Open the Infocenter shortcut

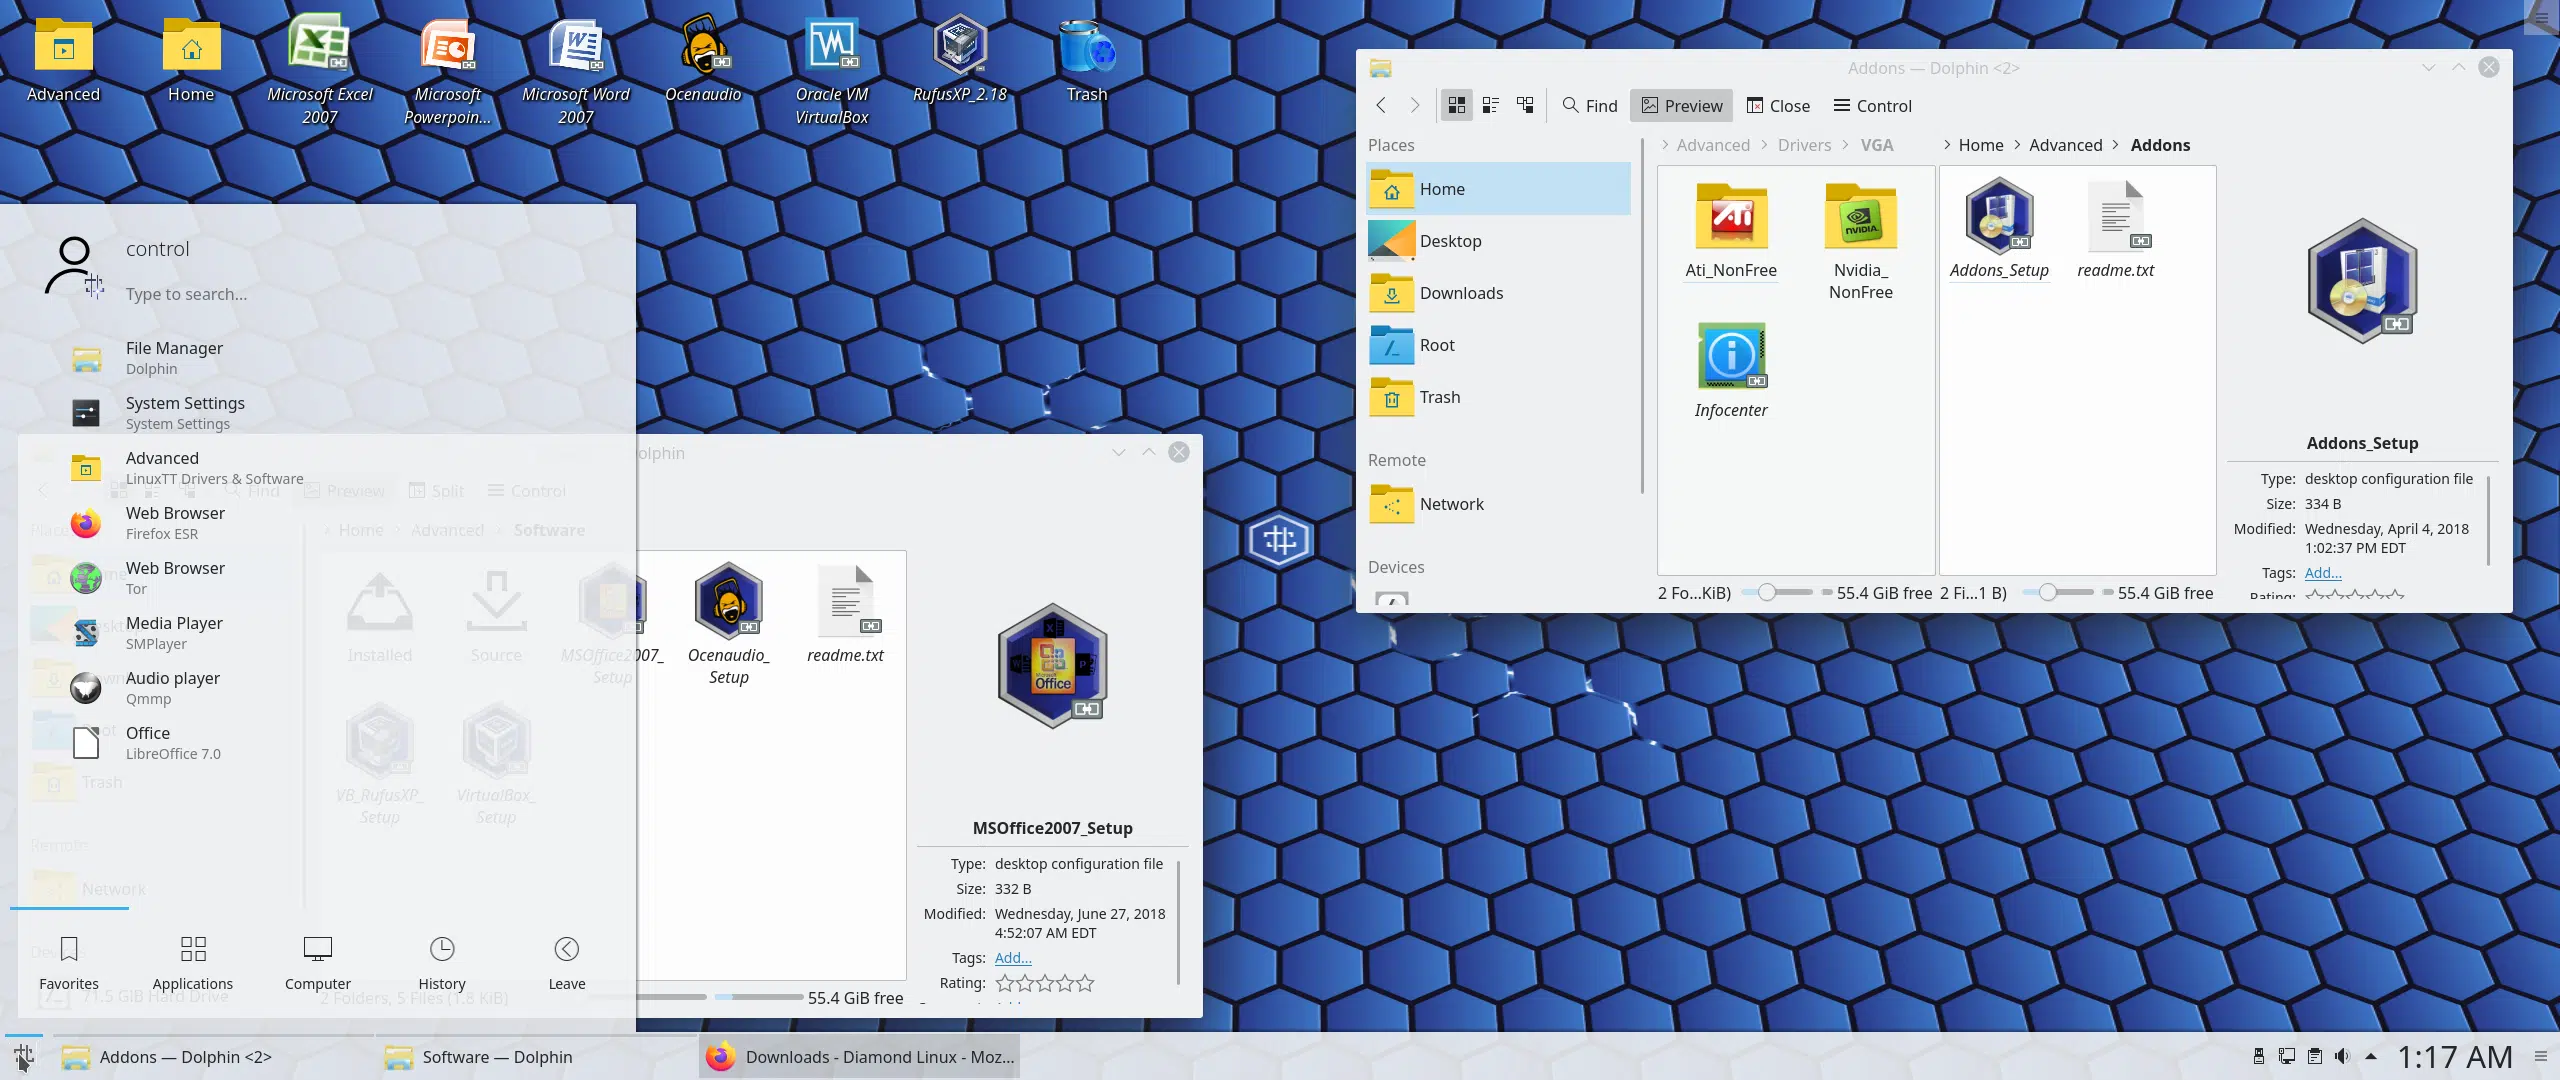(x=1731, y=370)
